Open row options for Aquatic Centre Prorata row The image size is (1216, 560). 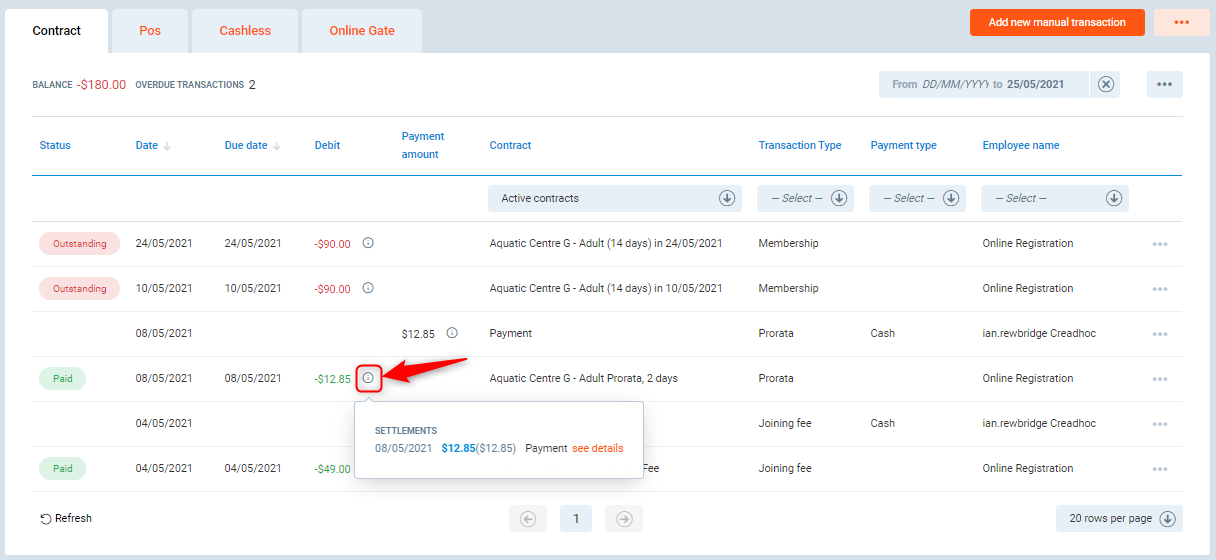tap(1159, 379)
